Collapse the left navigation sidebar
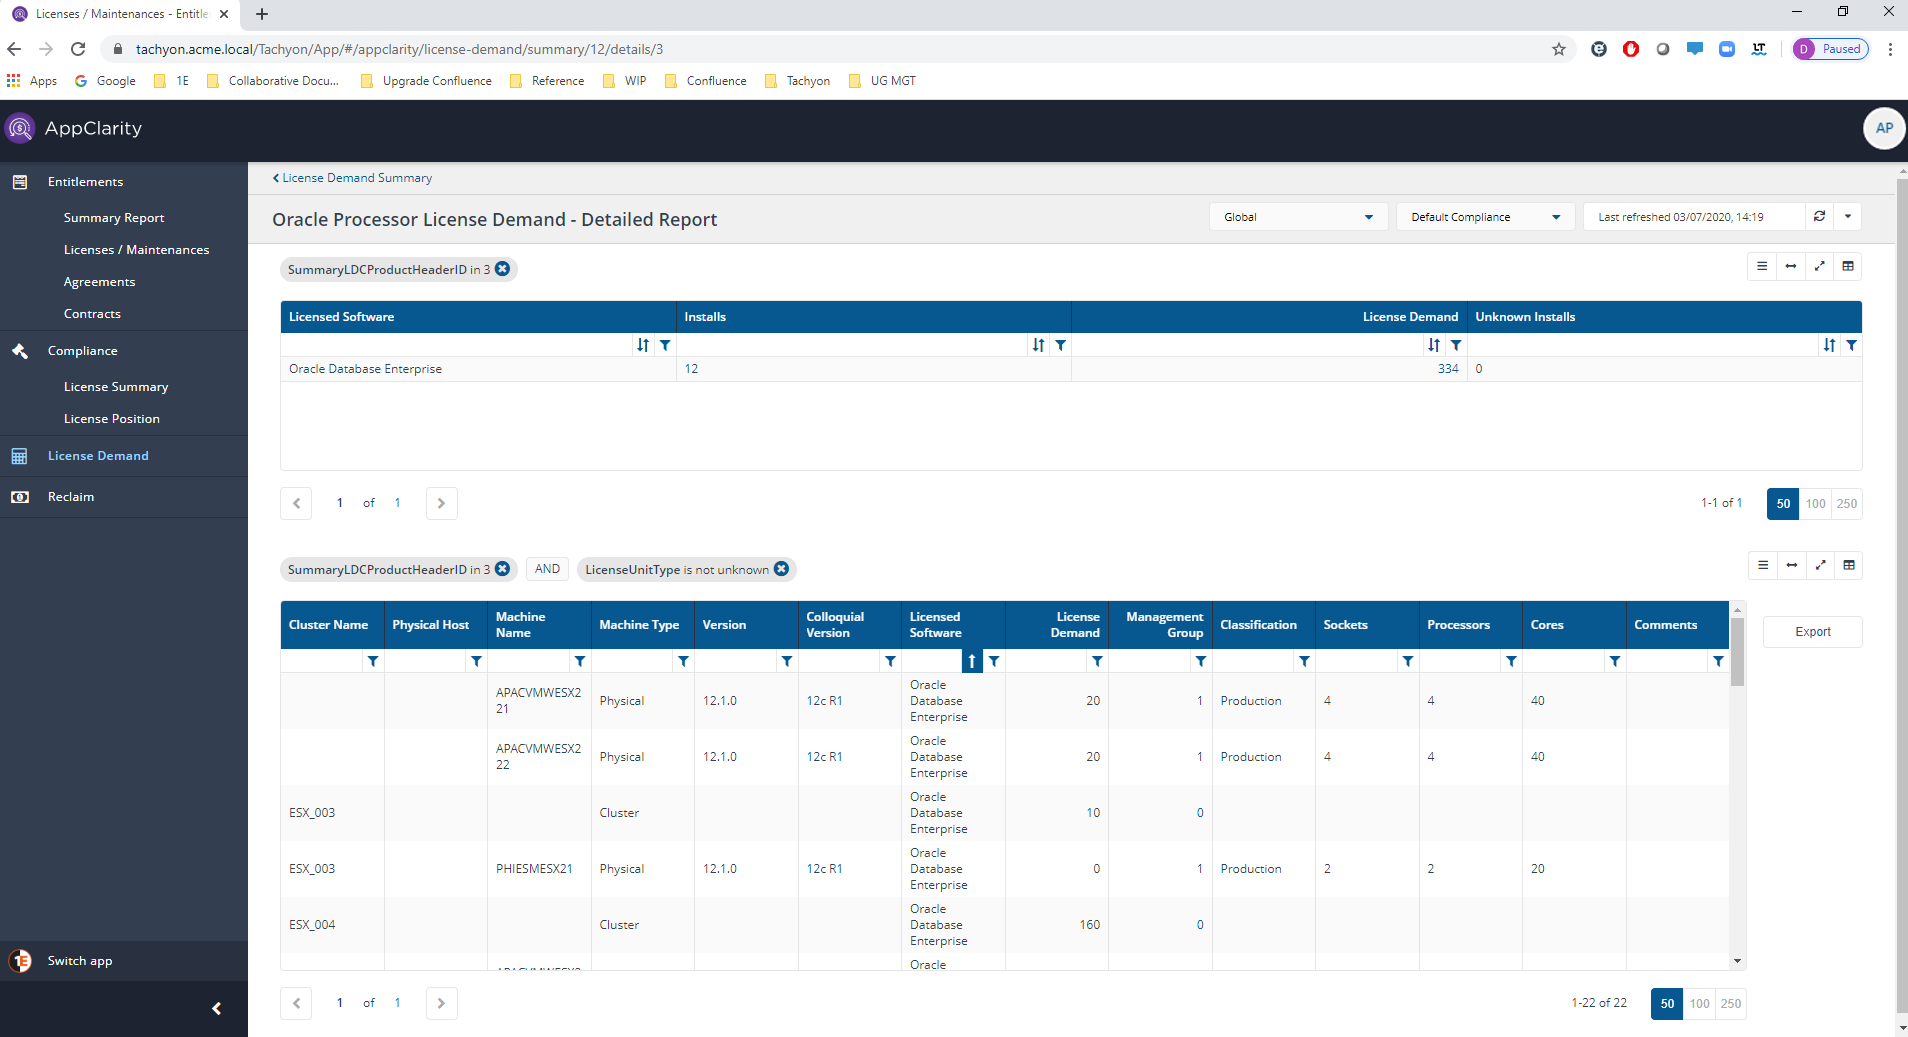 pyautogui.click(x=216, y=1009)
